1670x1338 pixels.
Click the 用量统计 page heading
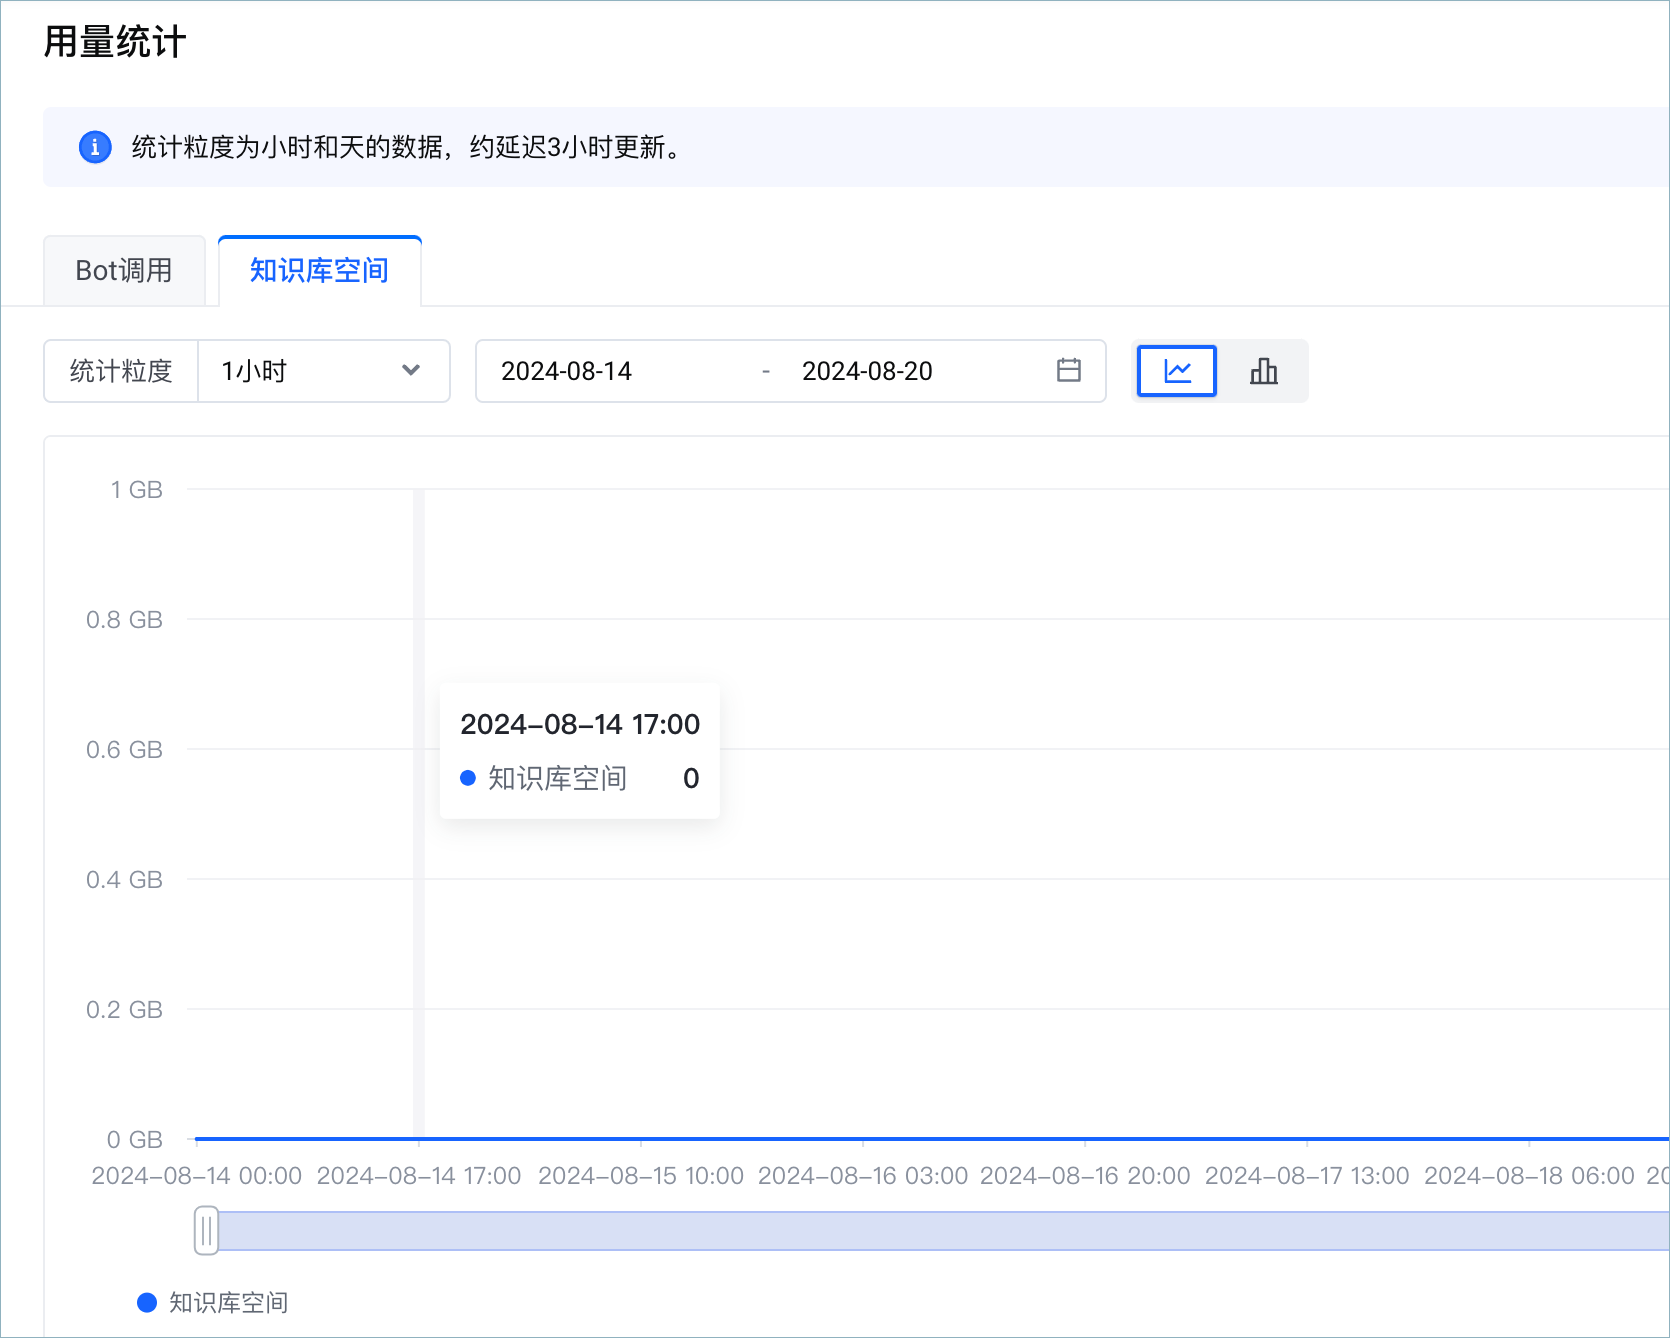(x=115, y=42)
